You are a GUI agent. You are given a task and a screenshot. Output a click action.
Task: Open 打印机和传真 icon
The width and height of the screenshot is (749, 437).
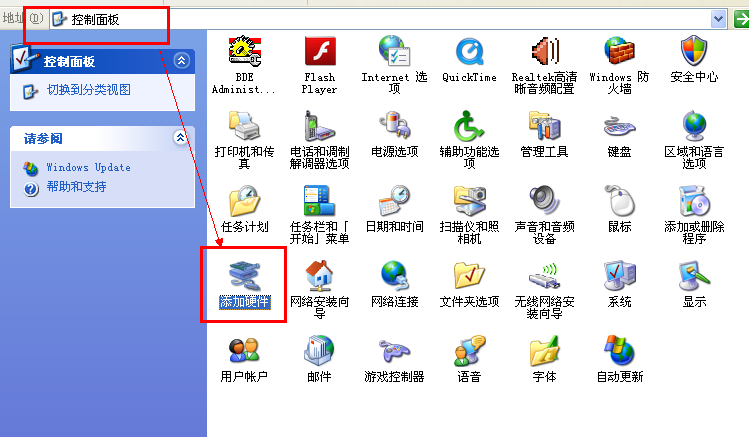pos(244,126)
